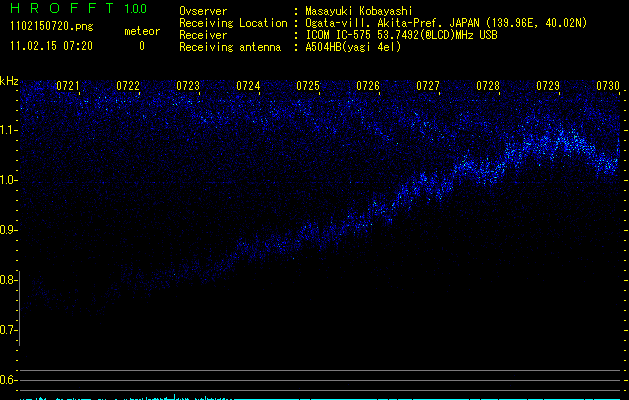Click the 0726 time marker
The height and width of the screenshot is (400, 629).
tap(368, 86)
